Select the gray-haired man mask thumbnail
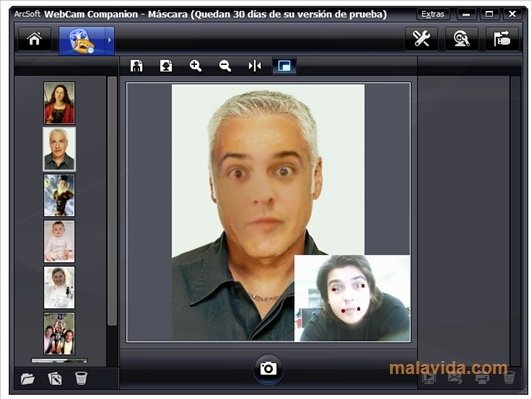Screen dimensions: 531x399 [x=59, y=149]
